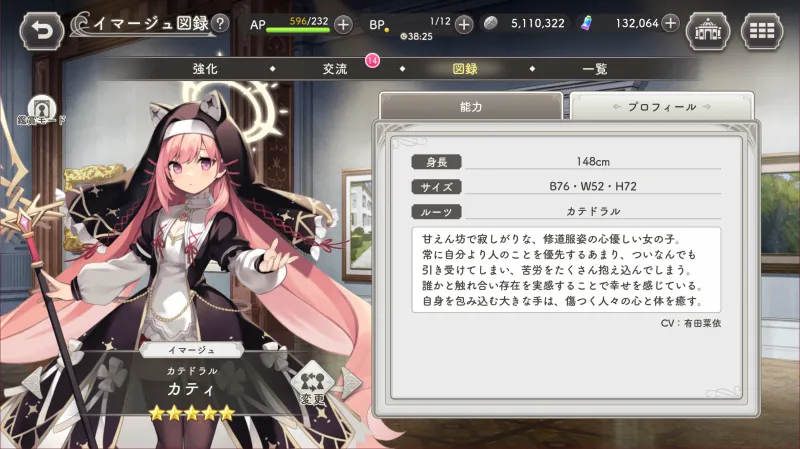The width and height of the screenshot is (800, 449).
Task: Click the silver coin currency icon
Action: (x=490, y=23)
